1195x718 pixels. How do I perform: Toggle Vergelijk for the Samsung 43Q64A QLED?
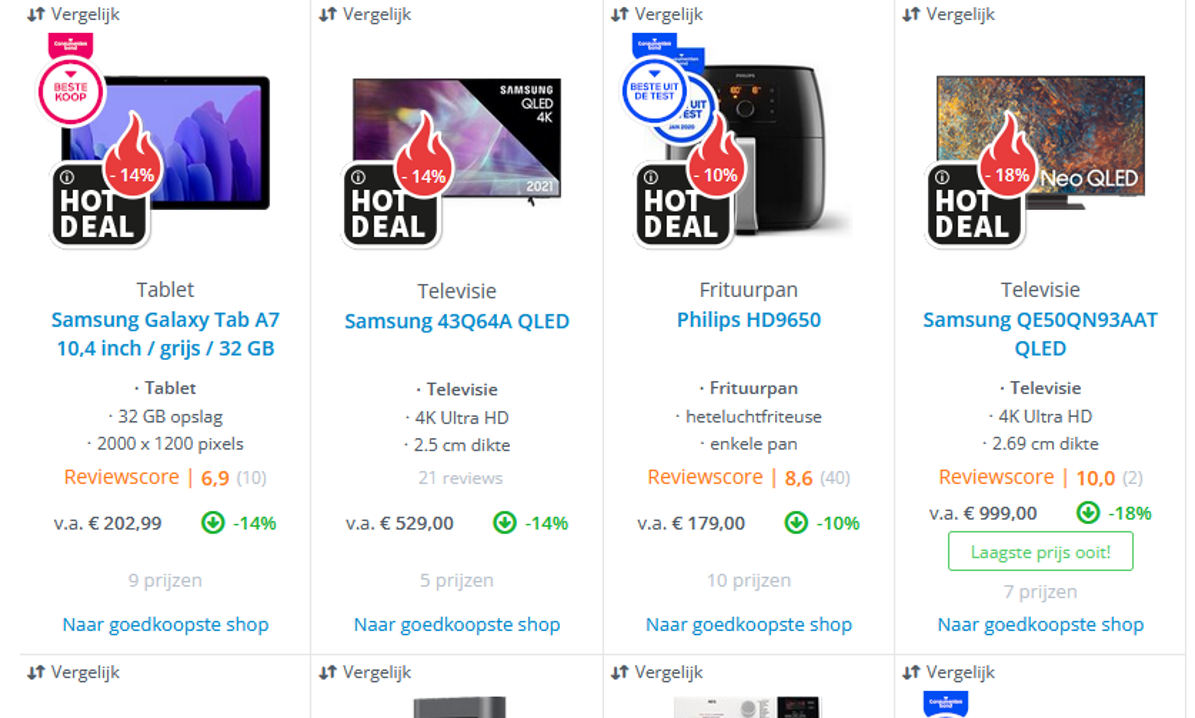(365, 14)
